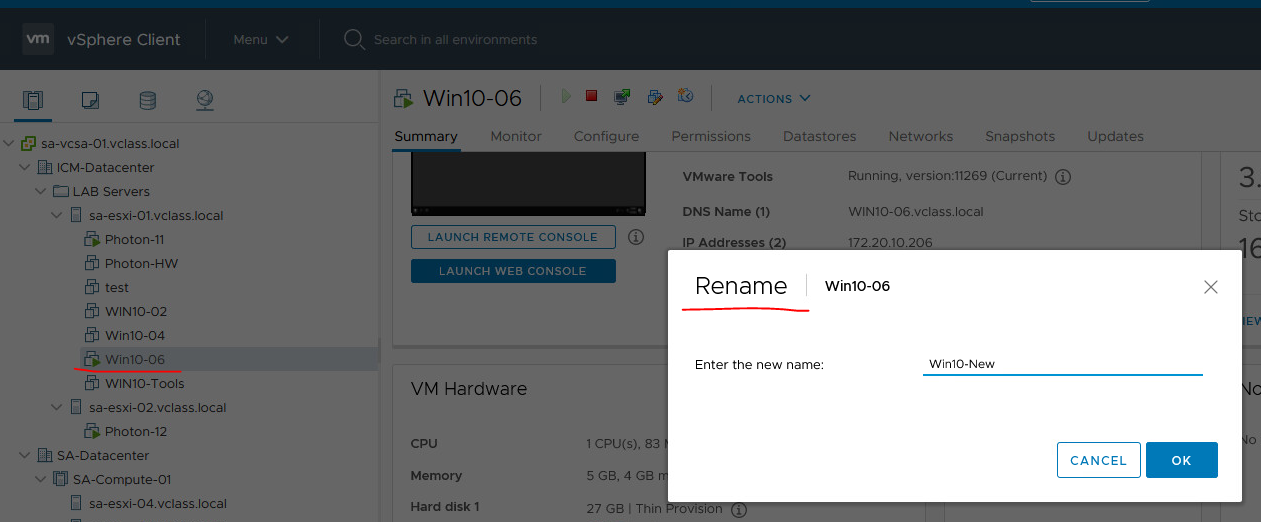
Task: Click the WIN10-Tools VM icon
Action: tap(93, 383)
